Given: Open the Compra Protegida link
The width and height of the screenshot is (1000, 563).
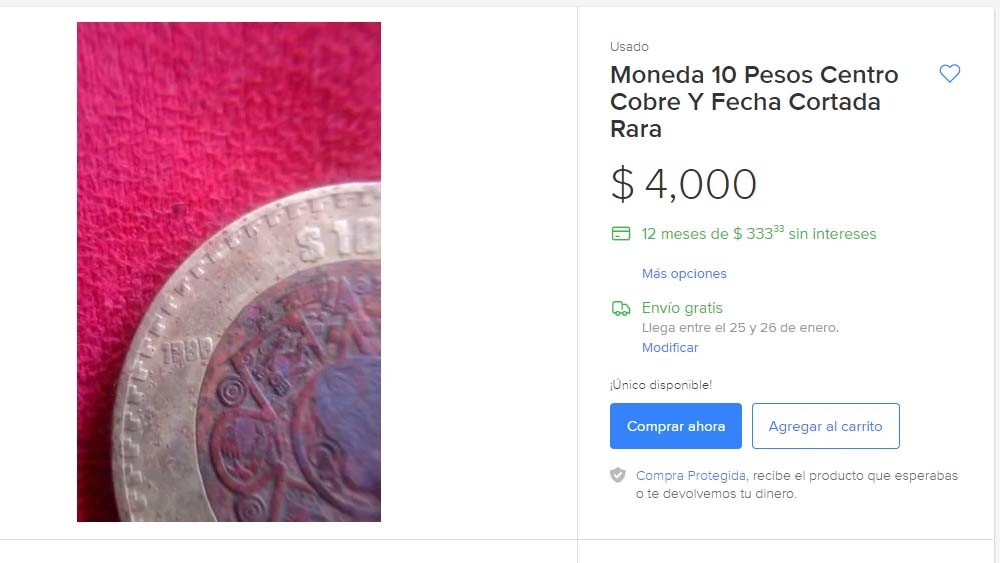Looking at the screenshot, I should click(691, 476).
